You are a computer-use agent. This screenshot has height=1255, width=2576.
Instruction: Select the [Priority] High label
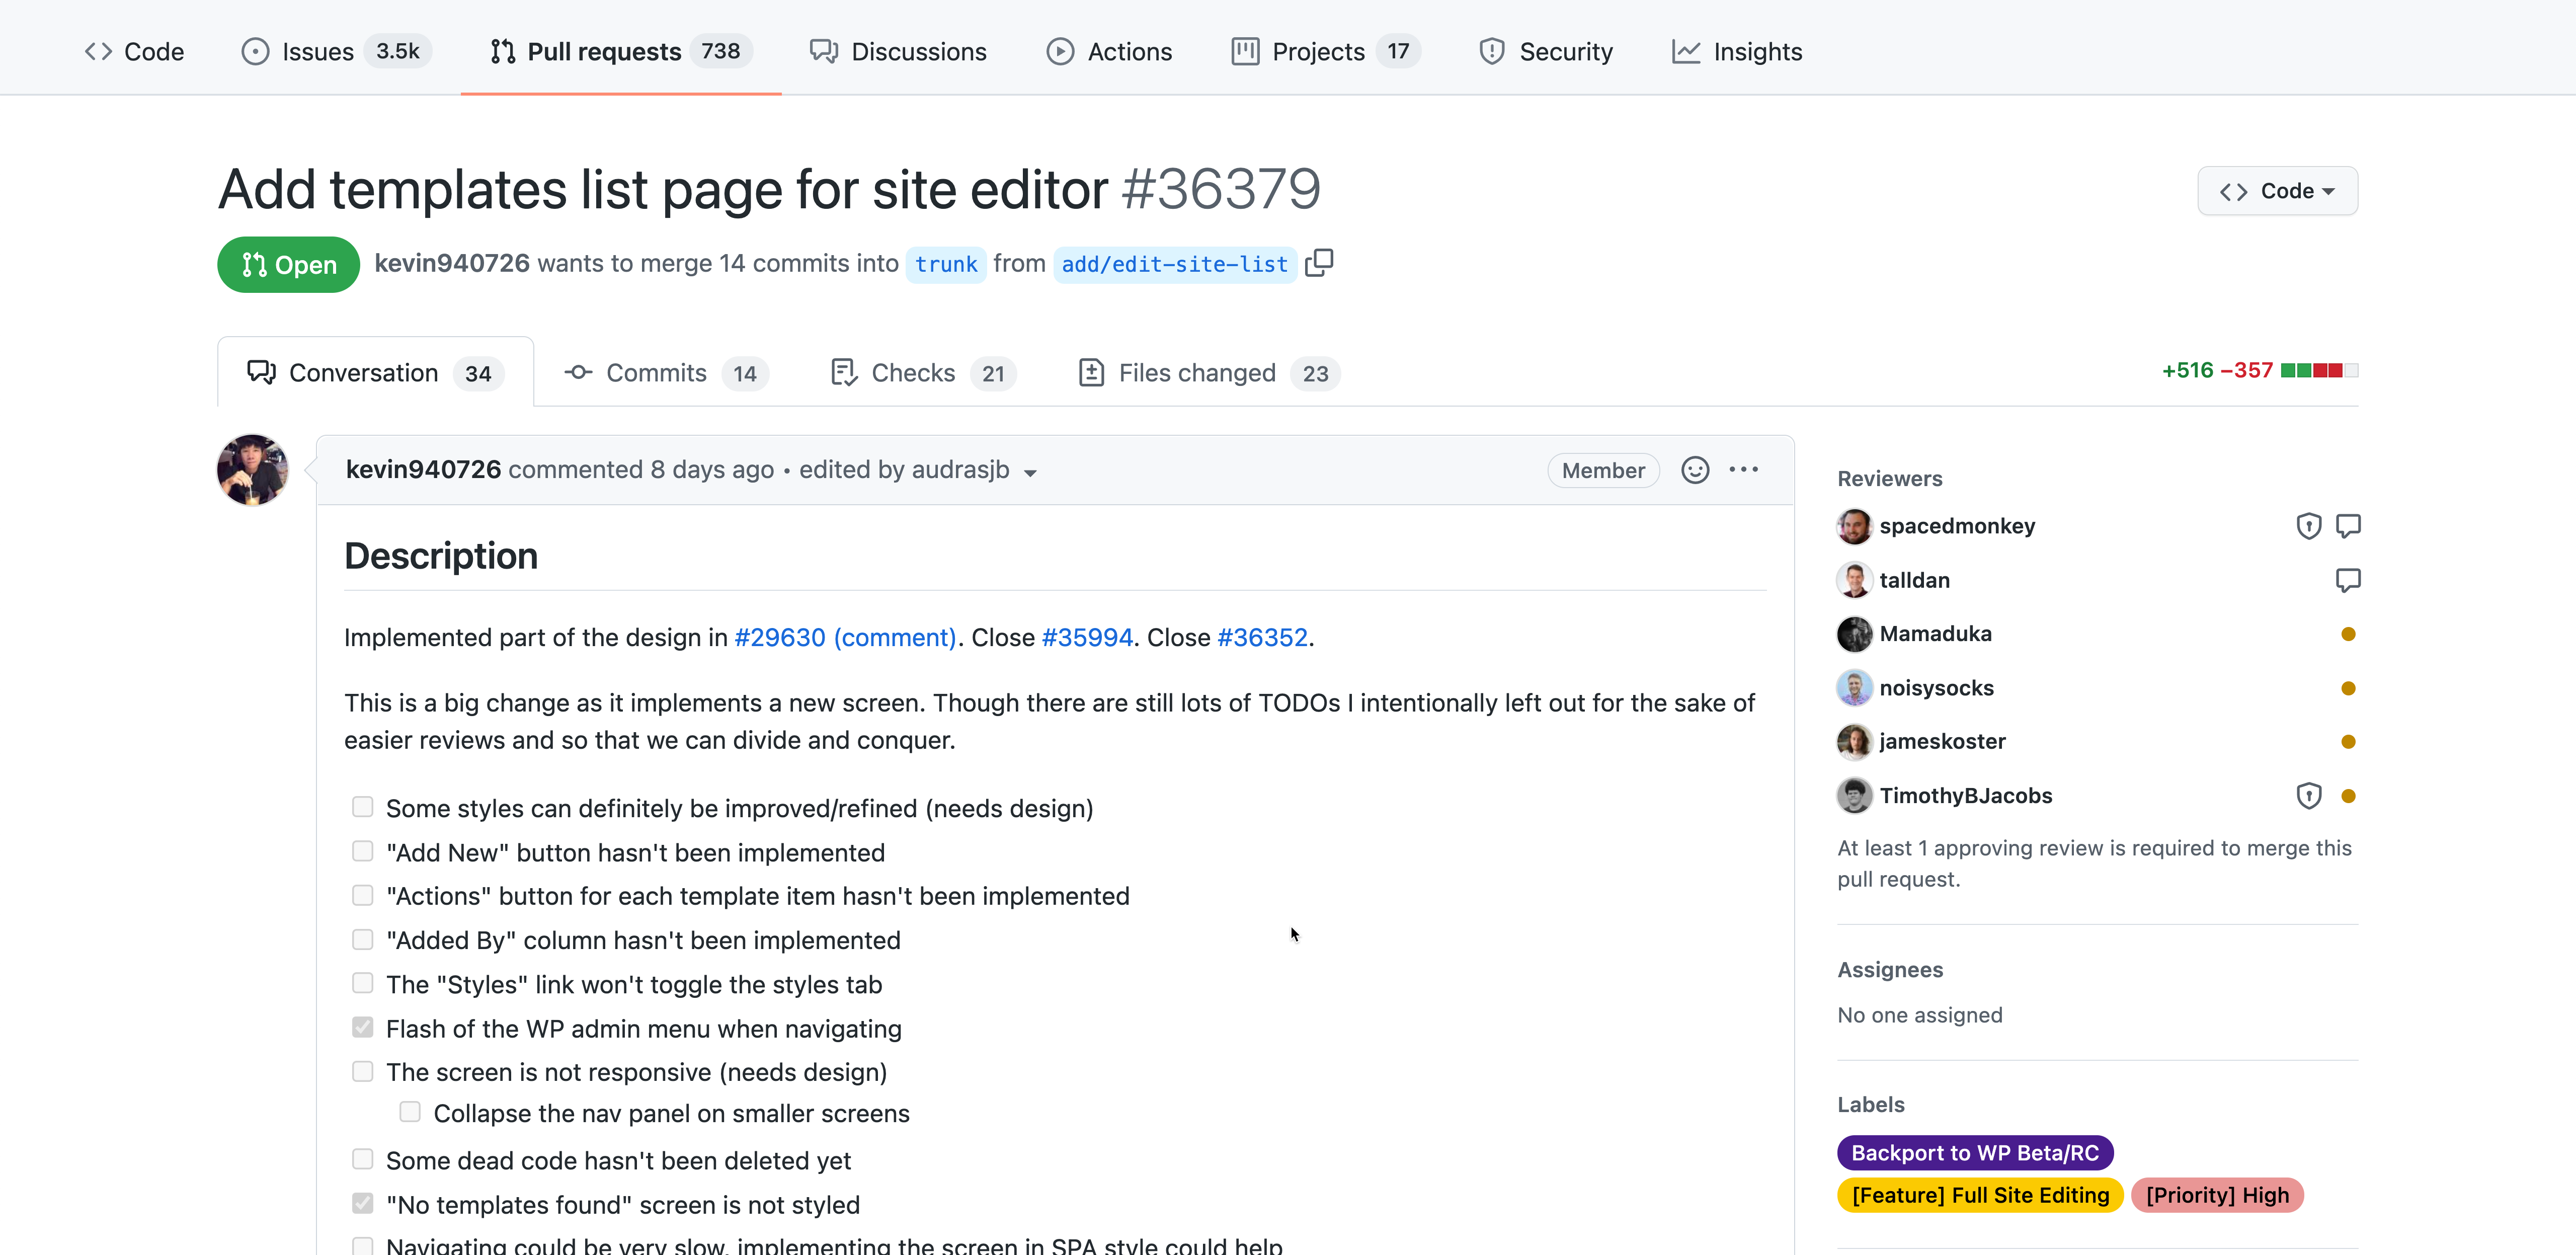pyautogui.click(x=2217, y=1195)
